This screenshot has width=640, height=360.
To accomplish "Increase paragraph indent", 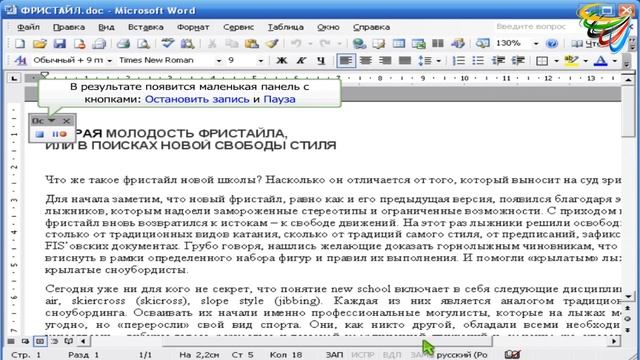I will coord(518,61).
